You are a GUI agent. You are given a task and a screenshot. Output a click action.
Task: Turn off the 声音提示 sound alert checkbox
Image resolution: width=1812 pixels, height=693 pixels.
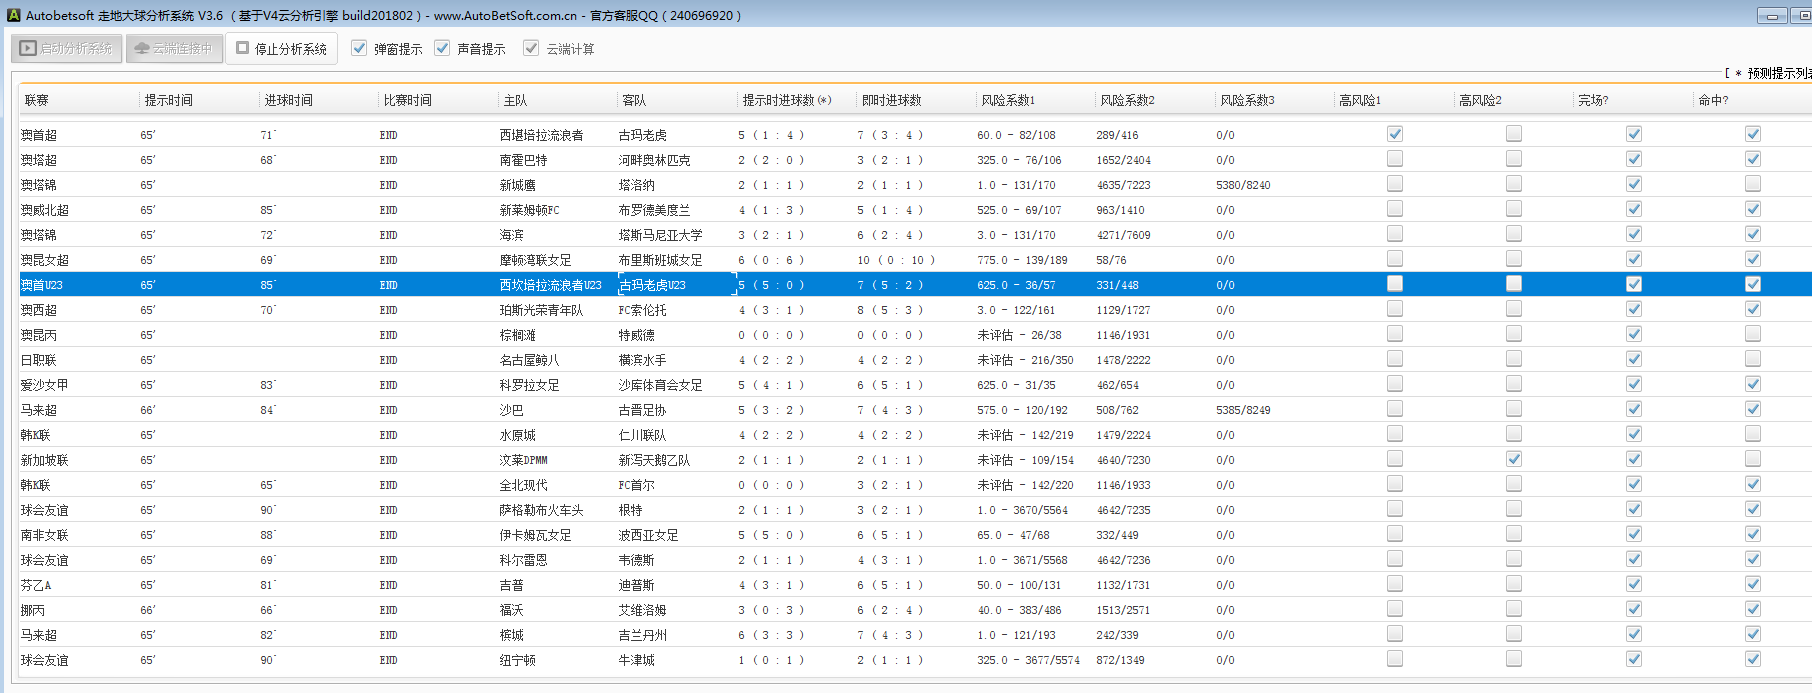point(442,48)
